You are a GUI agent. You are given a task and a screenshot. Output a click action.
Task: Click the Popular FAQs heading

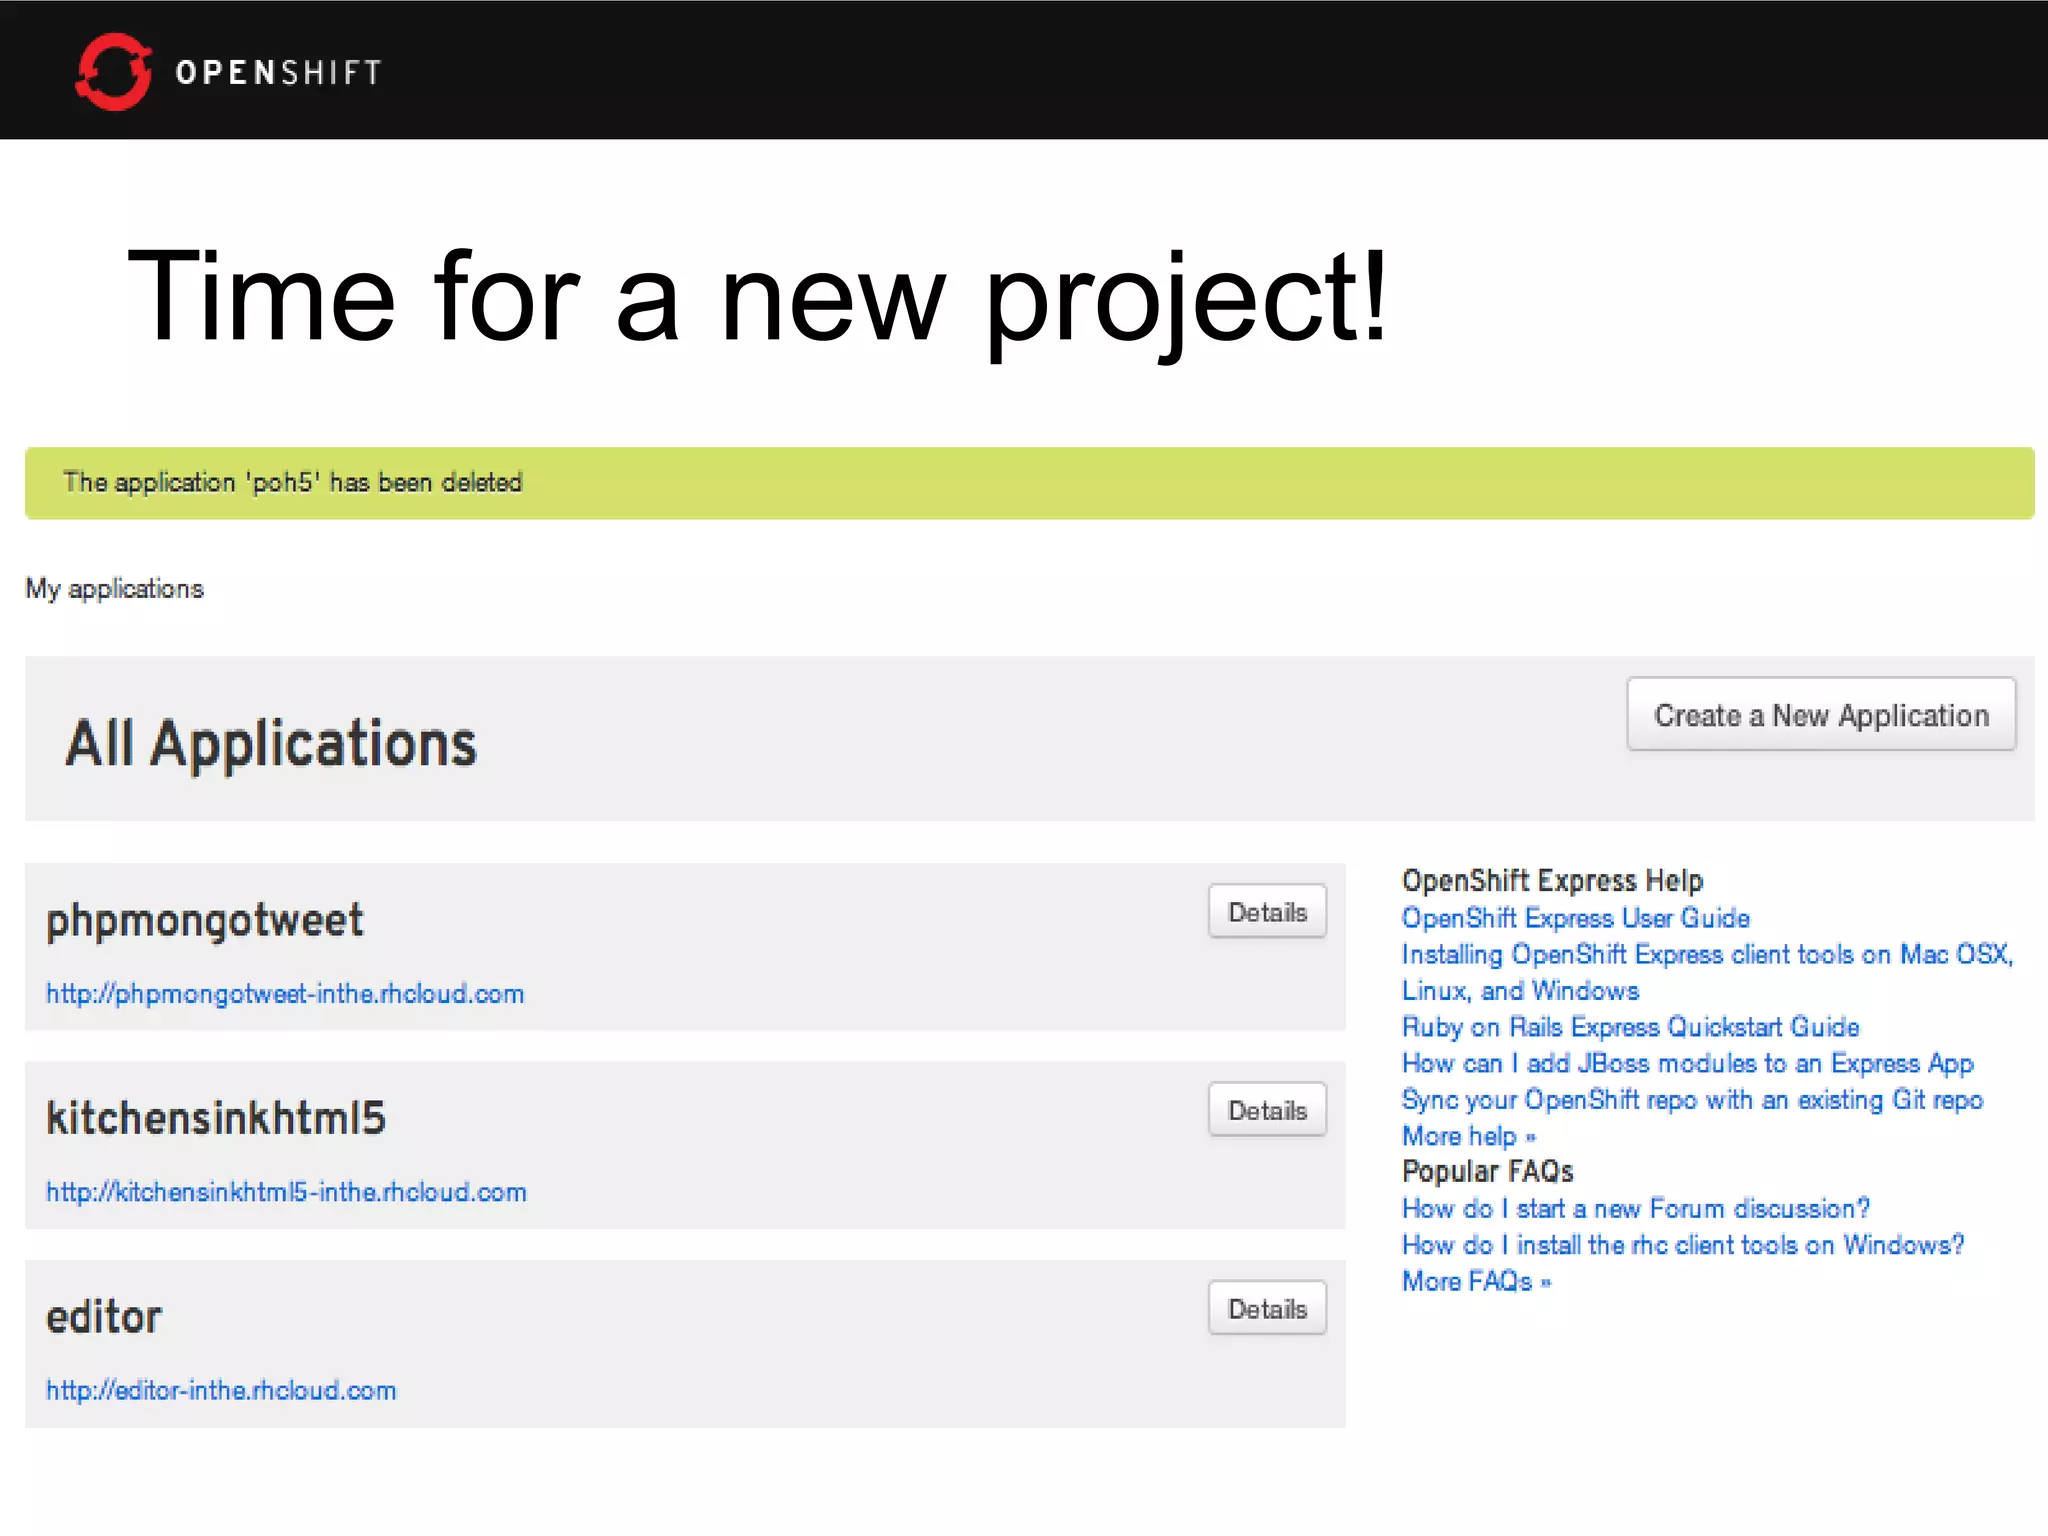pyautogui.click(x=1488, y=1172)
